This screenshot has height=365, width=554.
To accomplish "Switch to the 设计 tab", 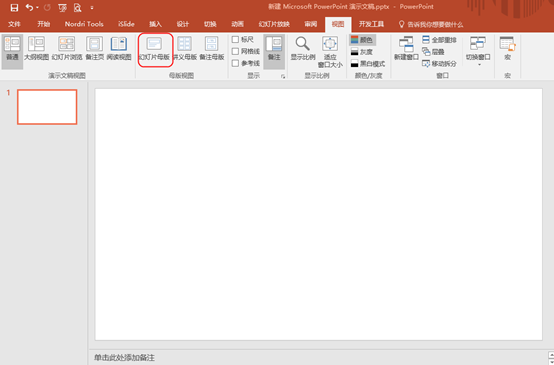I will click(x=183, y=24).
